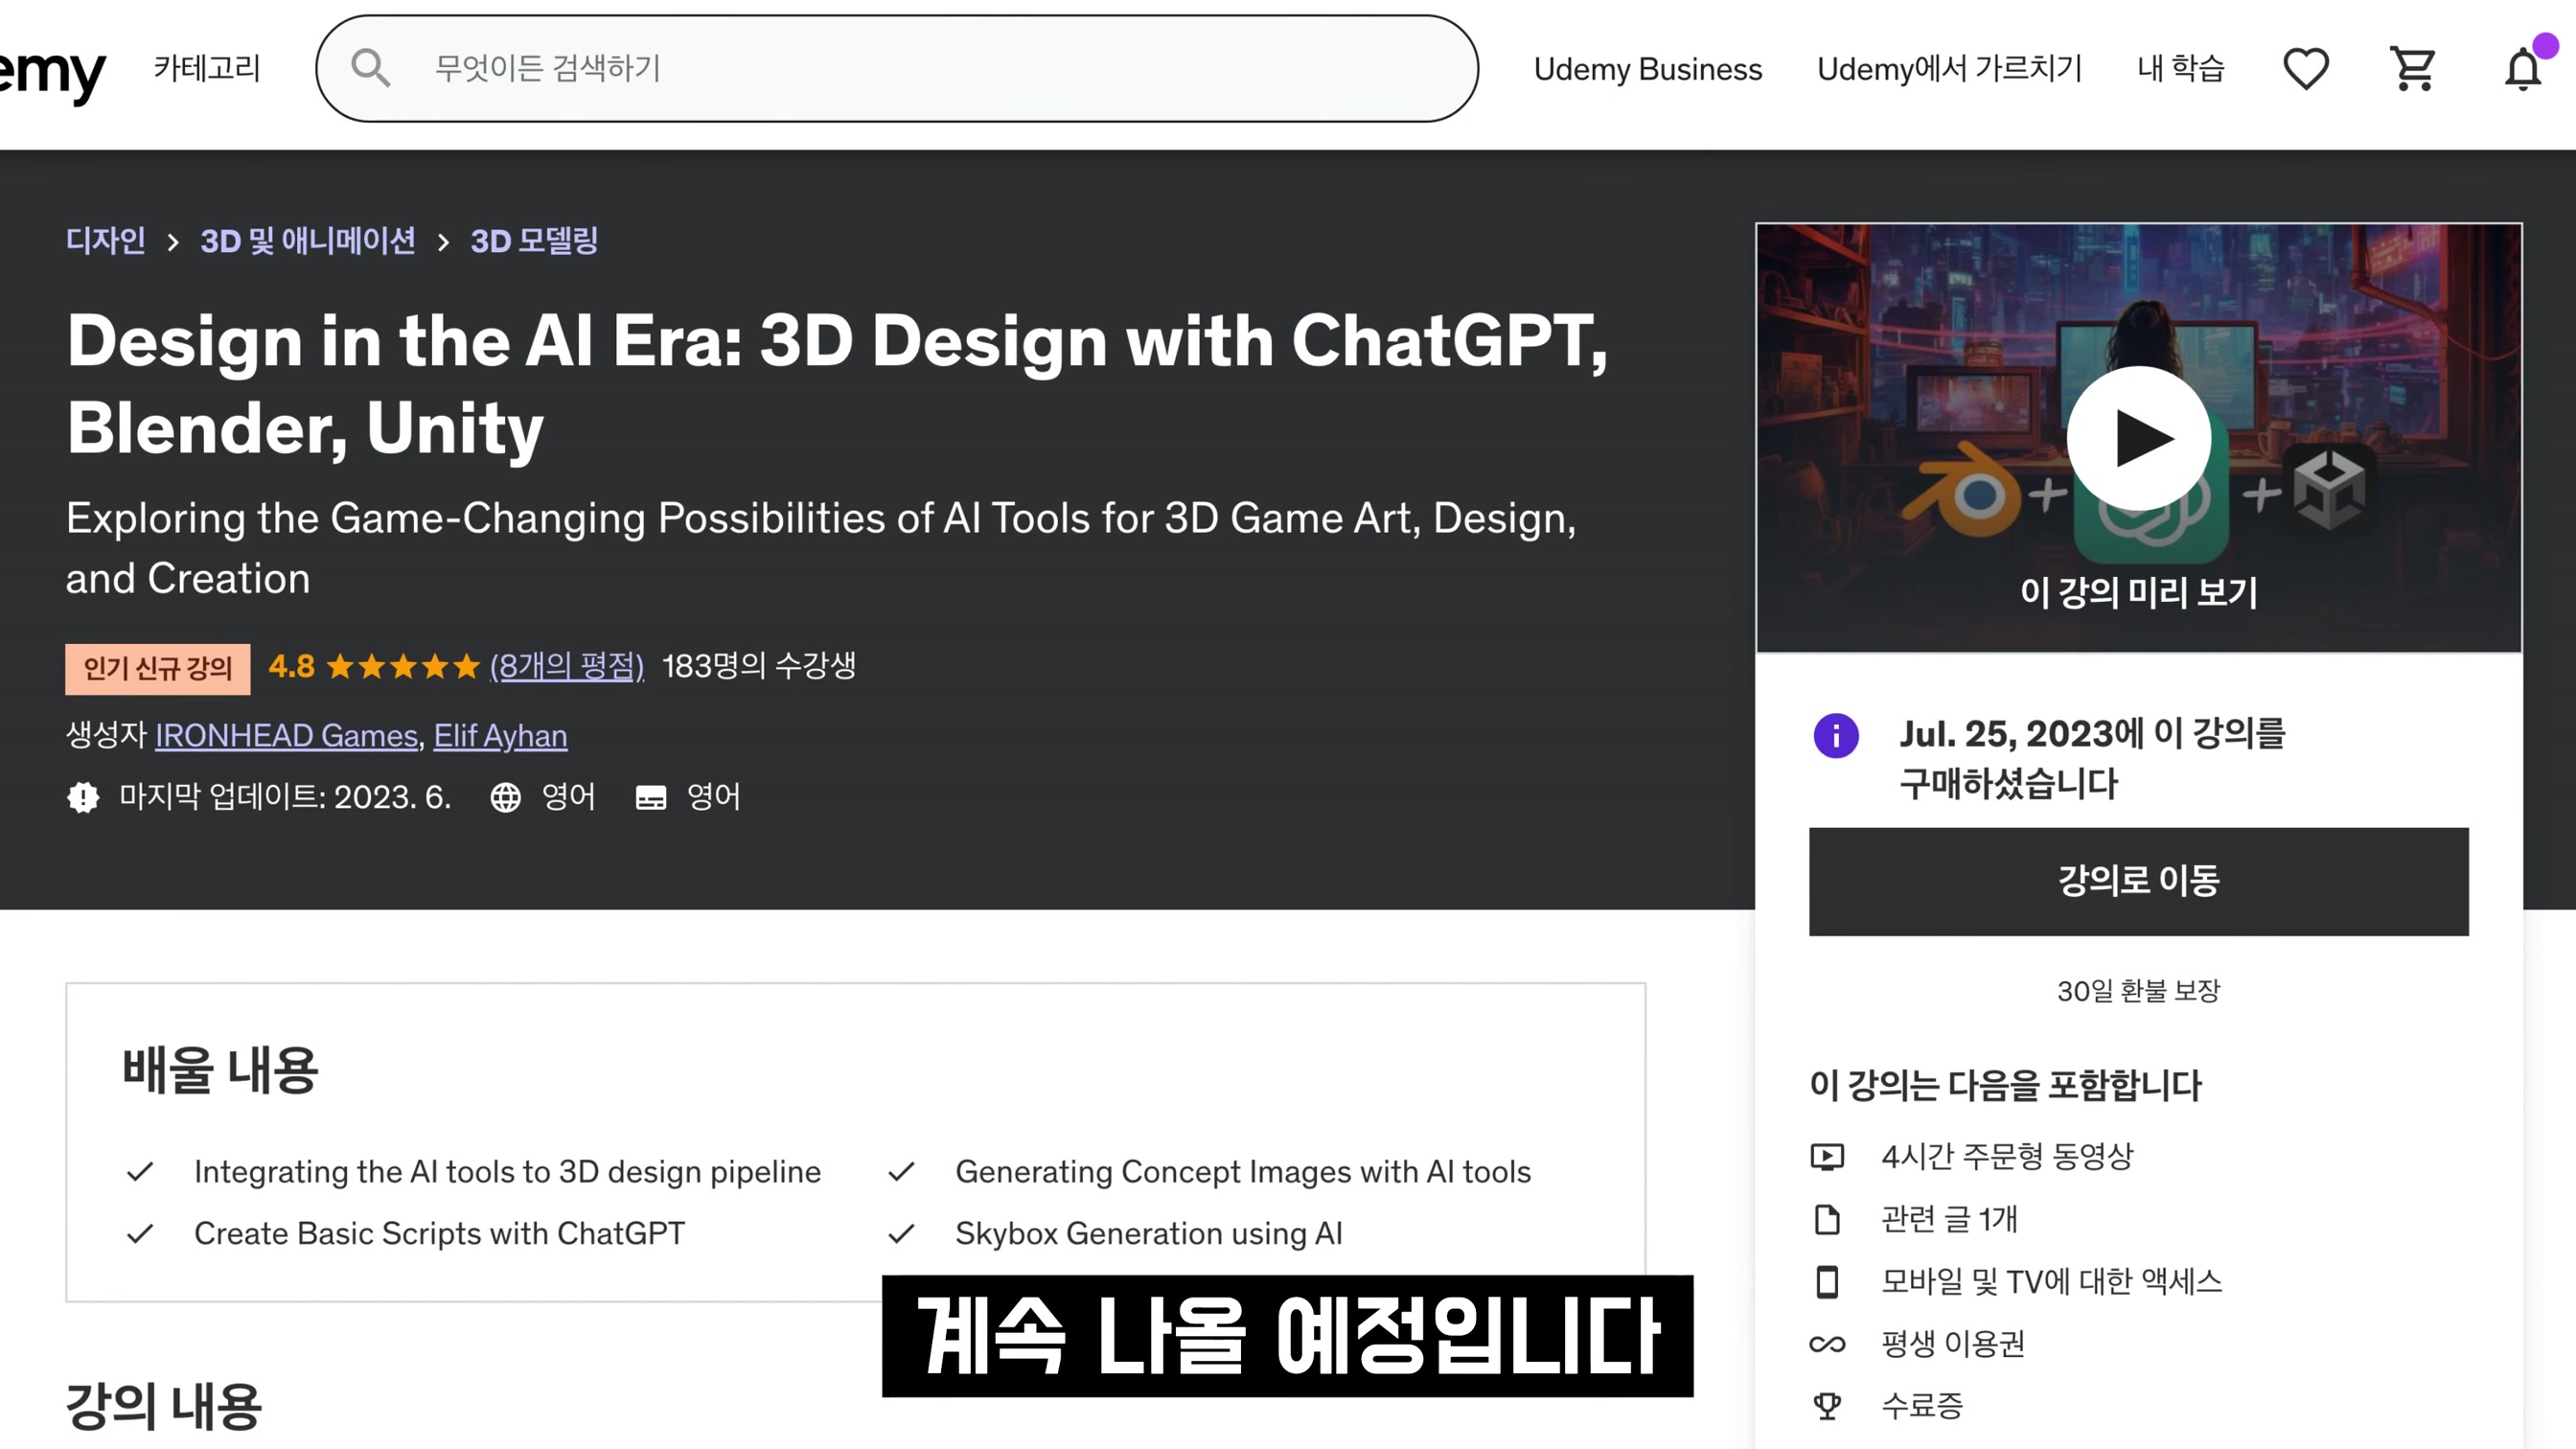Focus the 무엇이든 검색하기 search field
This screenshot has height=1449, width=2576.
coord(897,68)
